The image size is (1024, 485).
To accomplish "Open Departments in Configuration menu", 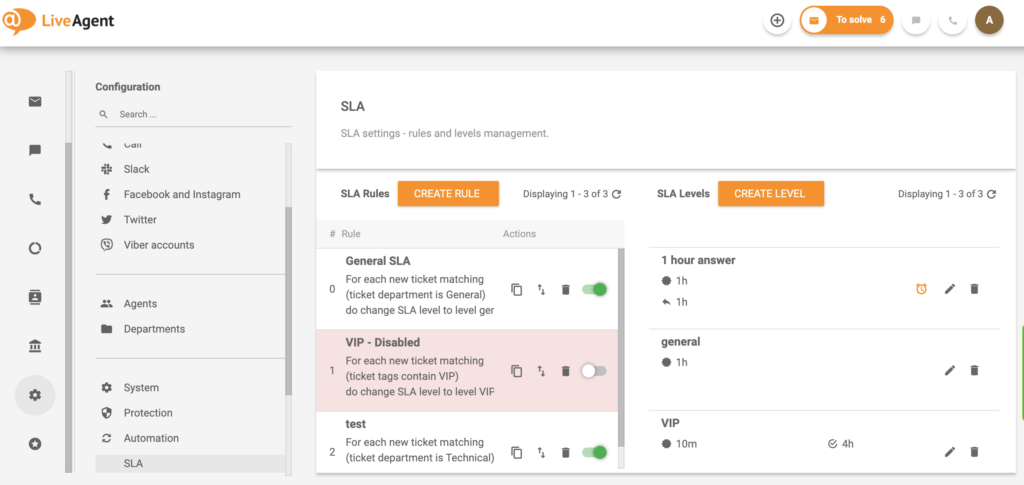I will [154, 329].
